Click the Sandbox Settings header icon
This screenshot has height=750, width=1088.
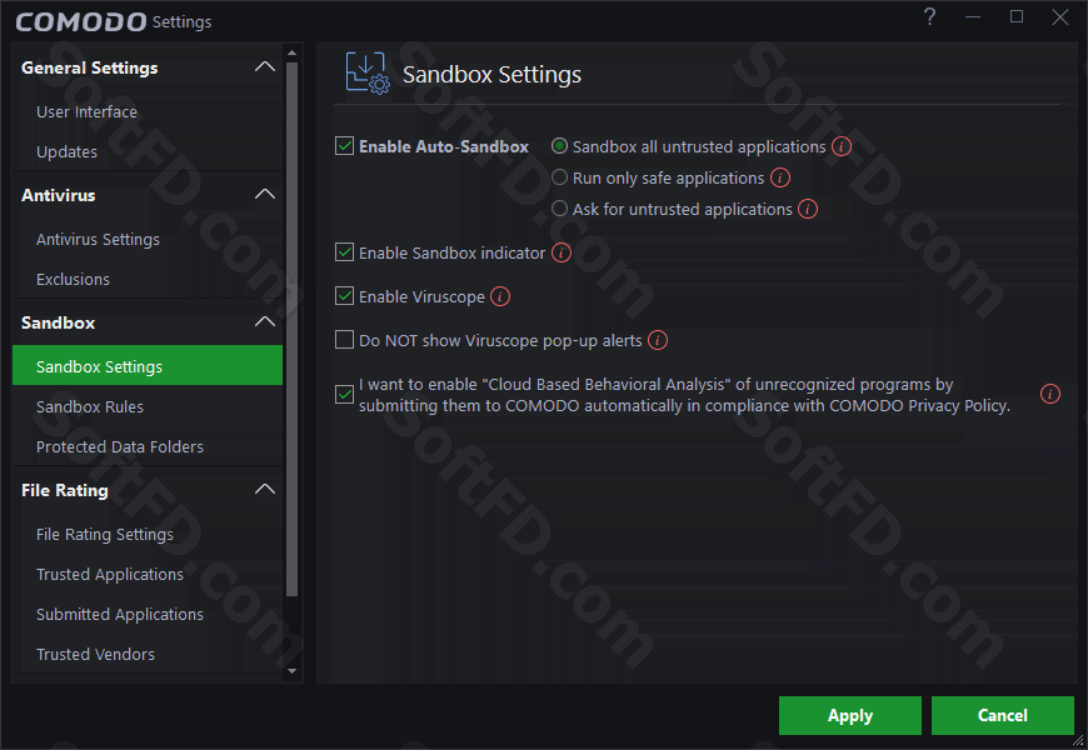[368, 74]
